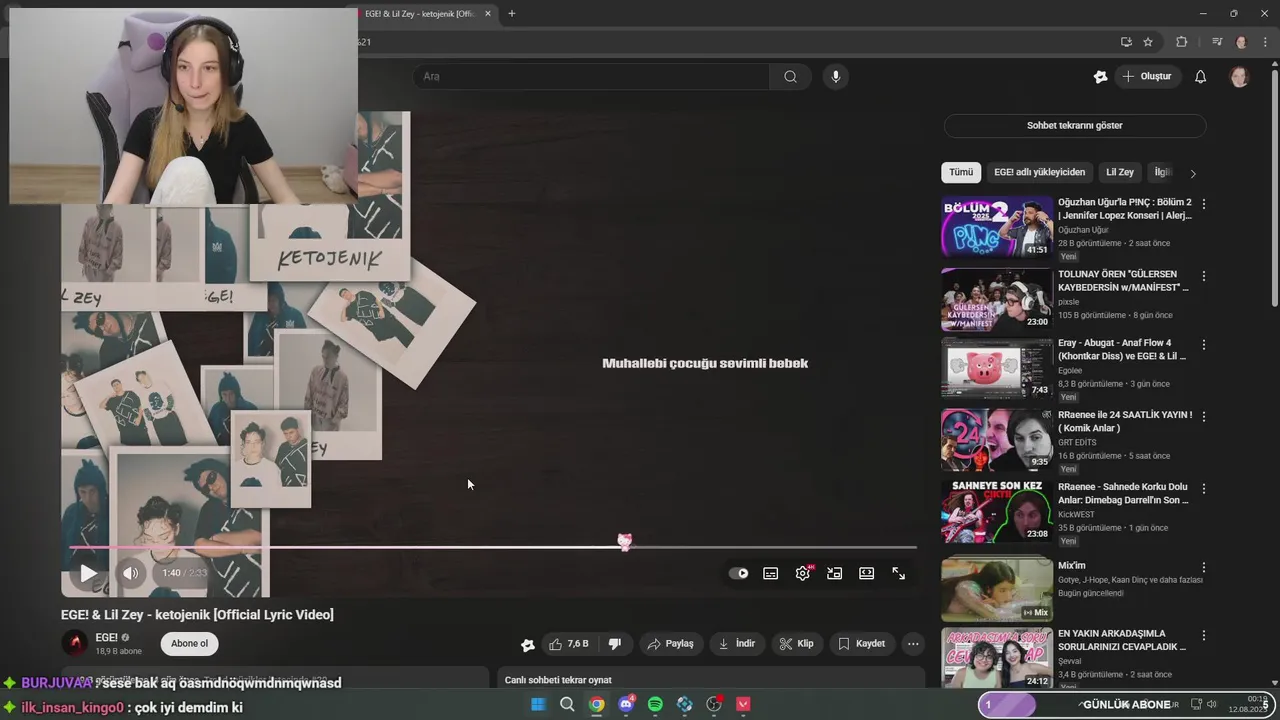Screen dimensions: 1280x720
Task: Open Chrome profile avatar in toolbar
Action: 1242,42
